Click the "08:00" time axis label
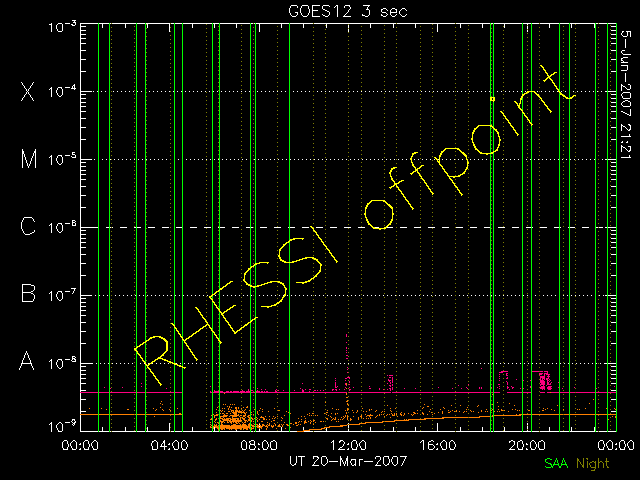640x480 pixels. pyautogui.click(x=259, y=445)
